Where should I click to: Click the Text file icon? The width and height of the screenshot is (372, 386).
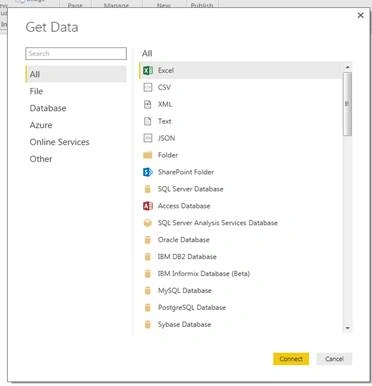pos(148,121)
